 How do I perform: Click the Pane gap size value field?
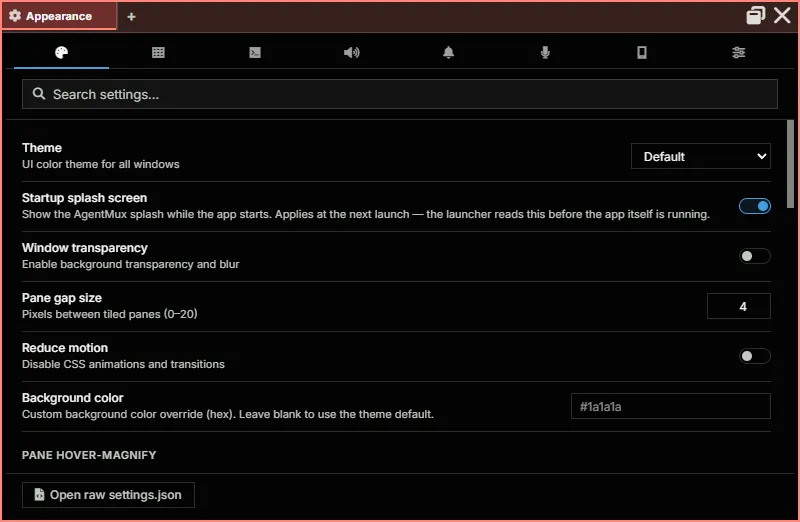pos(739,306)
